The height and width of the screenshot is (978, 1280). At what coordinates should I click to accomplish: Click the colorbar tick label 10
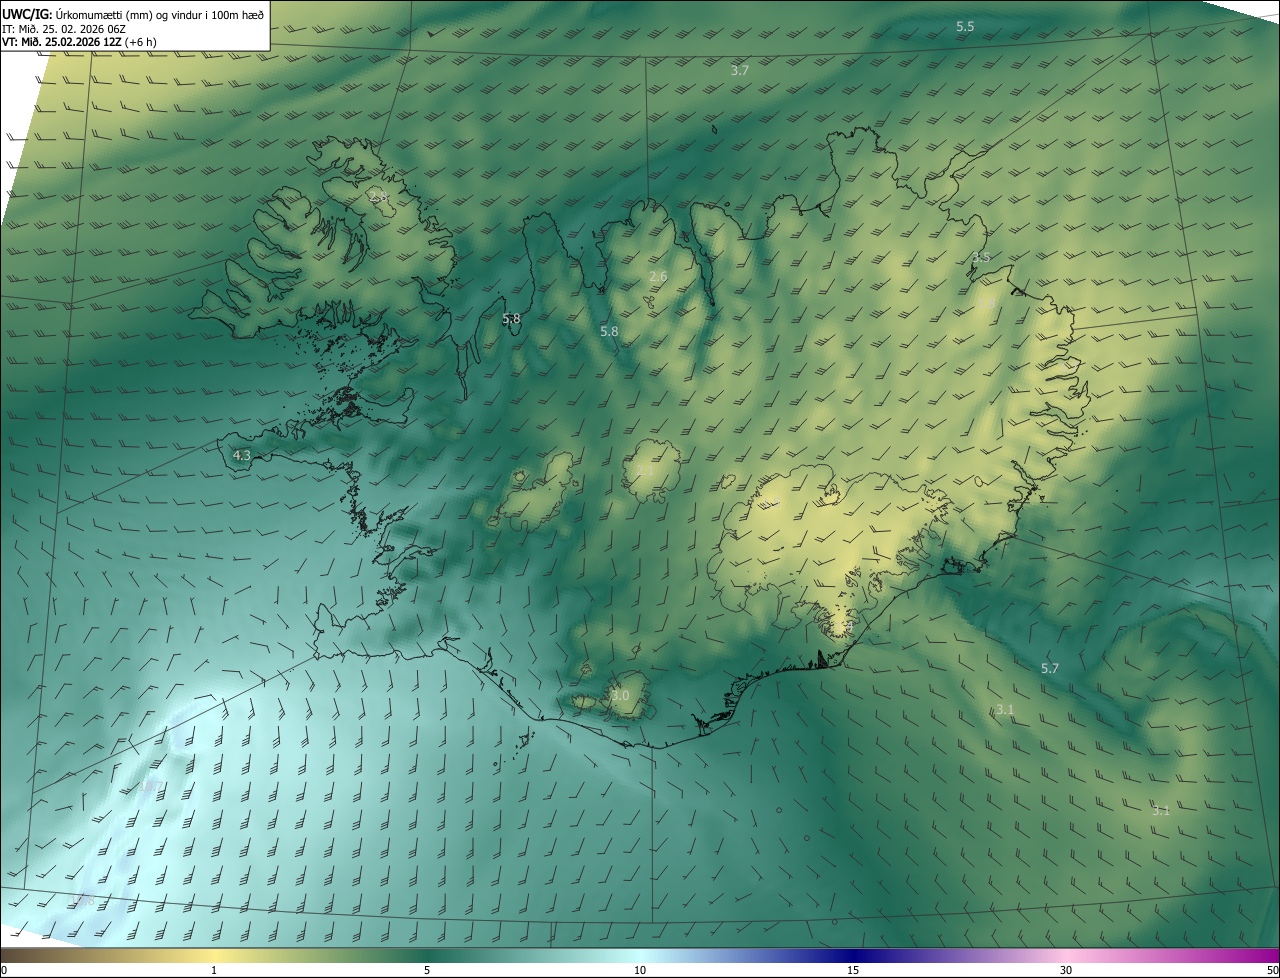click(640, 971)
